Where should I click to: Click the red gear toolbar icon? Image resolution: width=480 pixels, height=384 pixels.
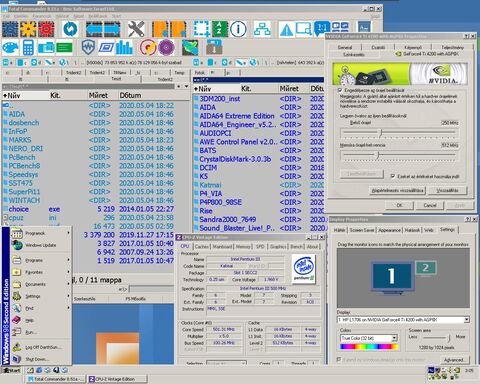coord(46,29)
